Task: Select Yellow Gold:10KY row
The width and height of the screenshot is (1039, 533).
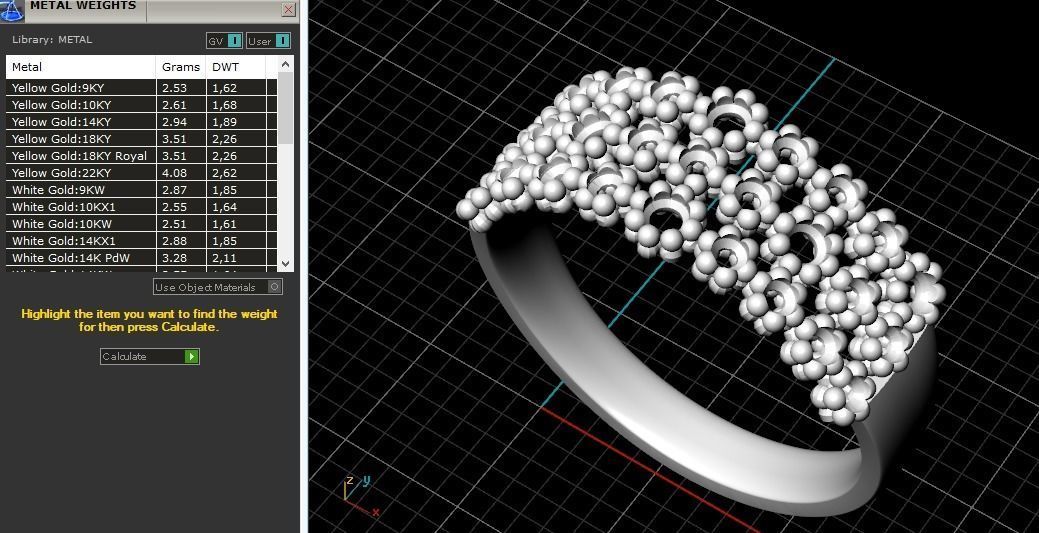Action: coord(141,105)
